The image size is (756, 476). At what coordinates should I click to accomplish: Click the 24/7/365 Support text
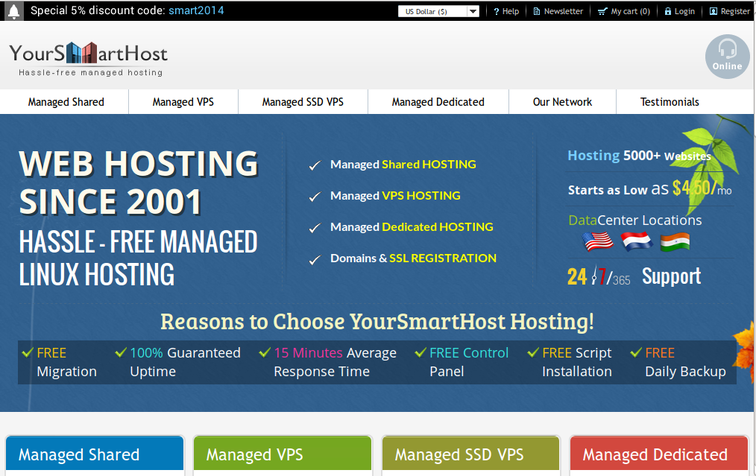[x=634, y=276]
